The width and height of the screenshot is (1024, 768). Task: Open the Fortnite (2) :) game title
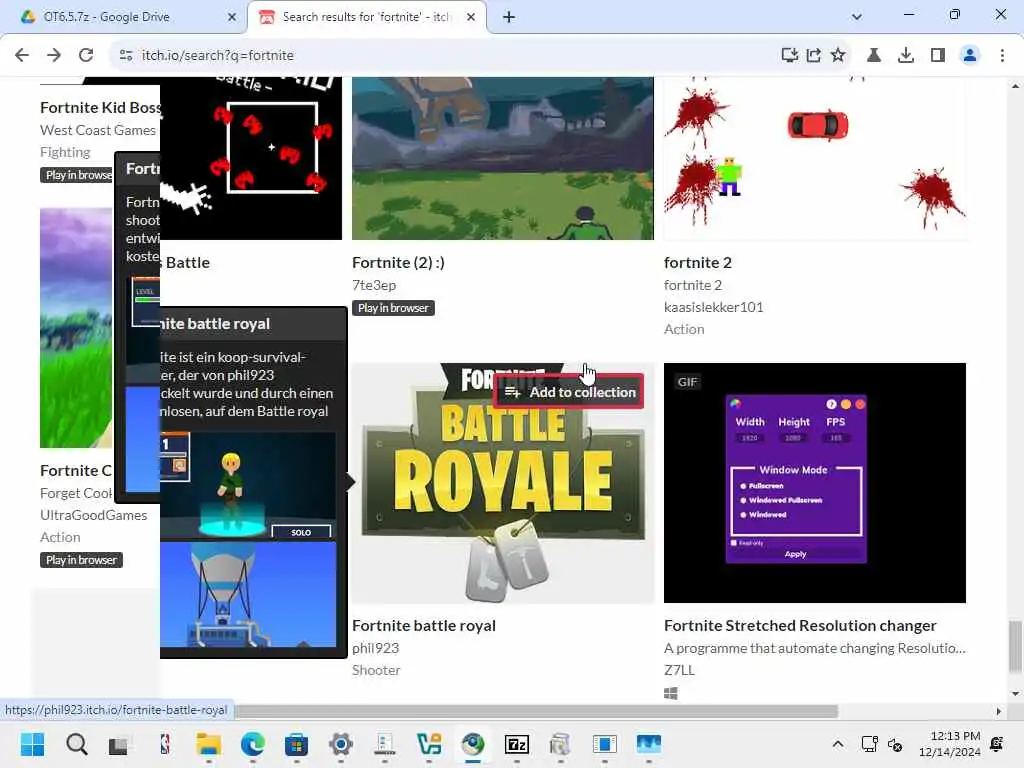pos(398,263)
